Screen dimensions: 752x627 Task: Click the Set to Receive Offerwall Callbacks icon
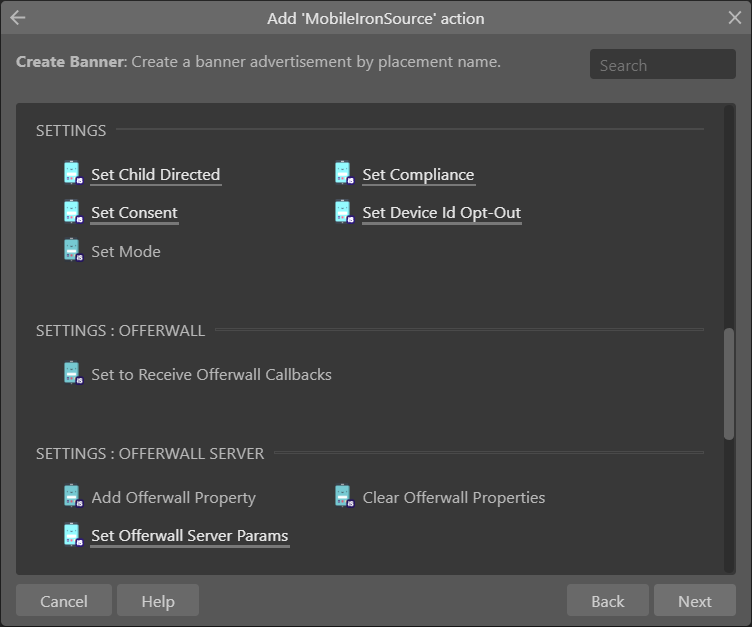[73, 373]
